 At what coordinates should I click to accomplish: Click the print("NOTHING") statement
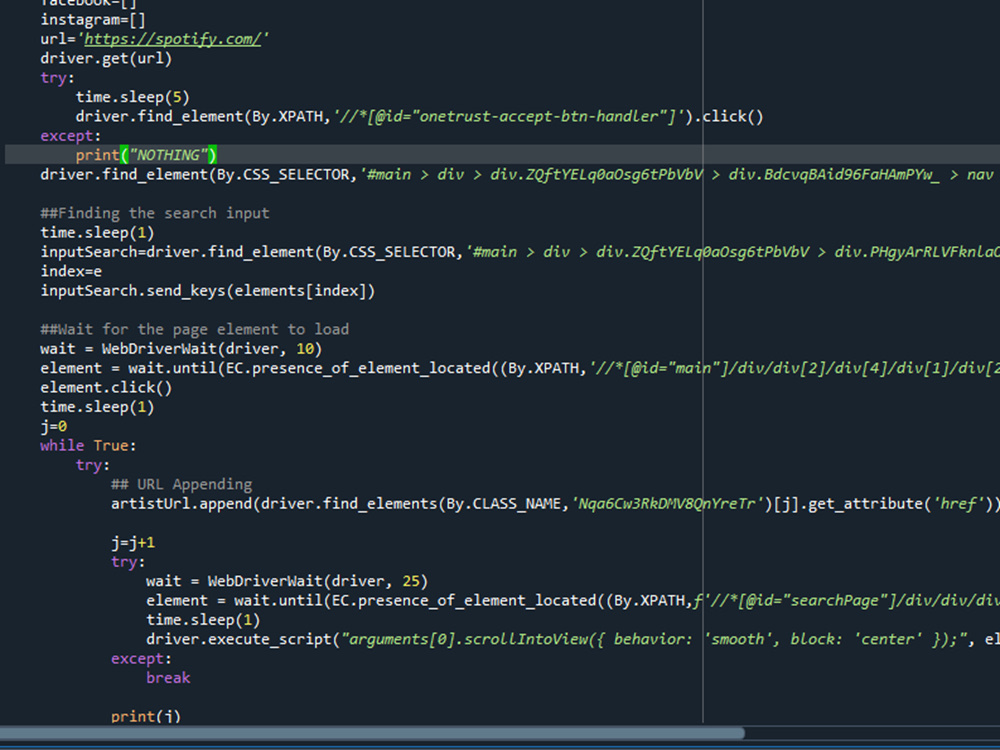[x=146, y=155]
